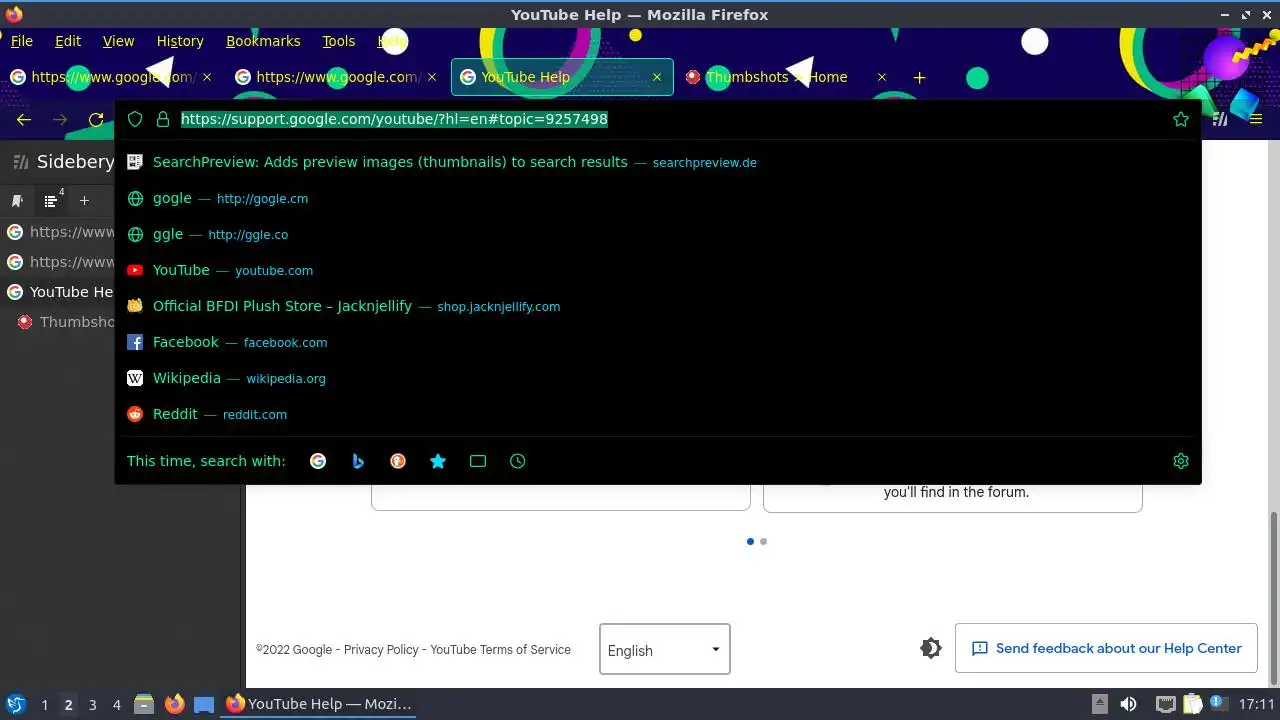Image resolution: width=1280 pixels, height=720 pixels.
Task: Toggle the dark mode icon in the page footer
Action: pyautogui.click(x=931, y=648)
